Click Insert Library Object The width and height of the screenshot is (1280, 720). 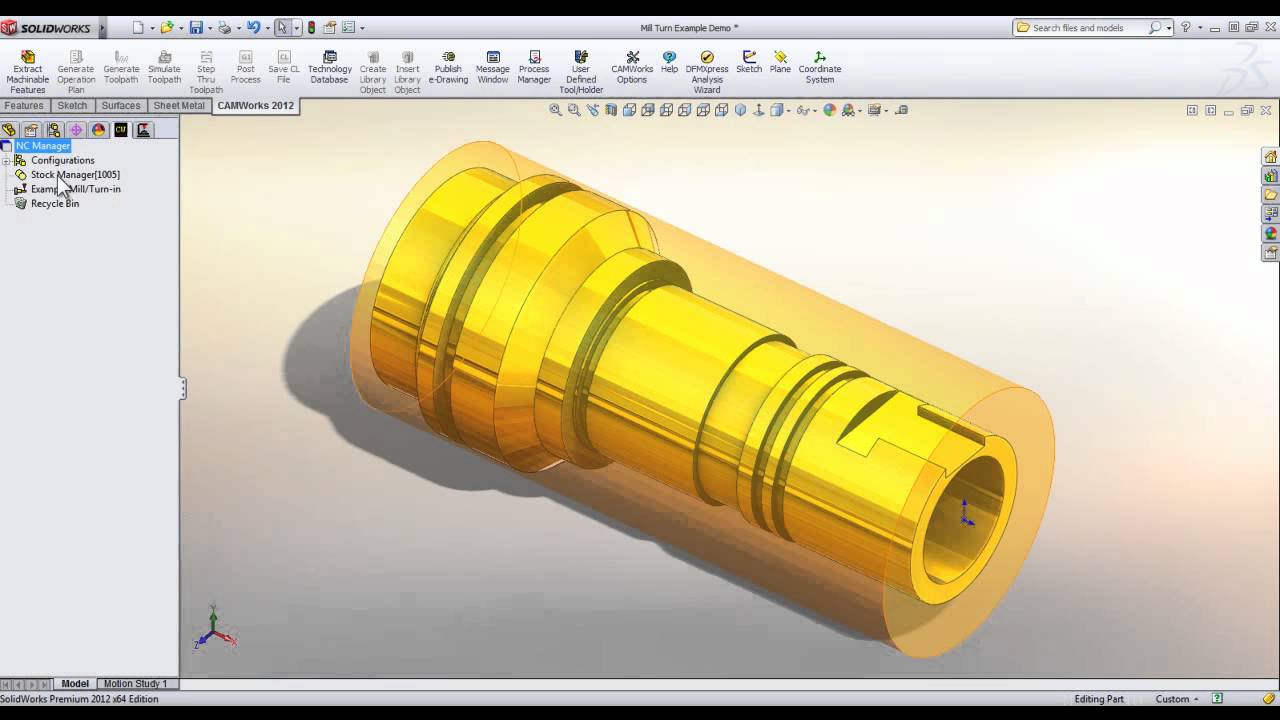pos(407,72)
